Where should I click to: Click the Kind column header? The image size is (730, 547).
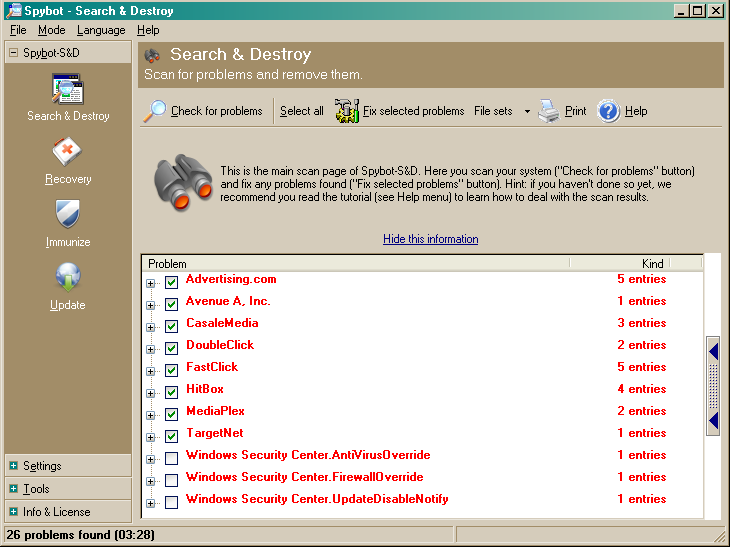[x=620, y=263]
